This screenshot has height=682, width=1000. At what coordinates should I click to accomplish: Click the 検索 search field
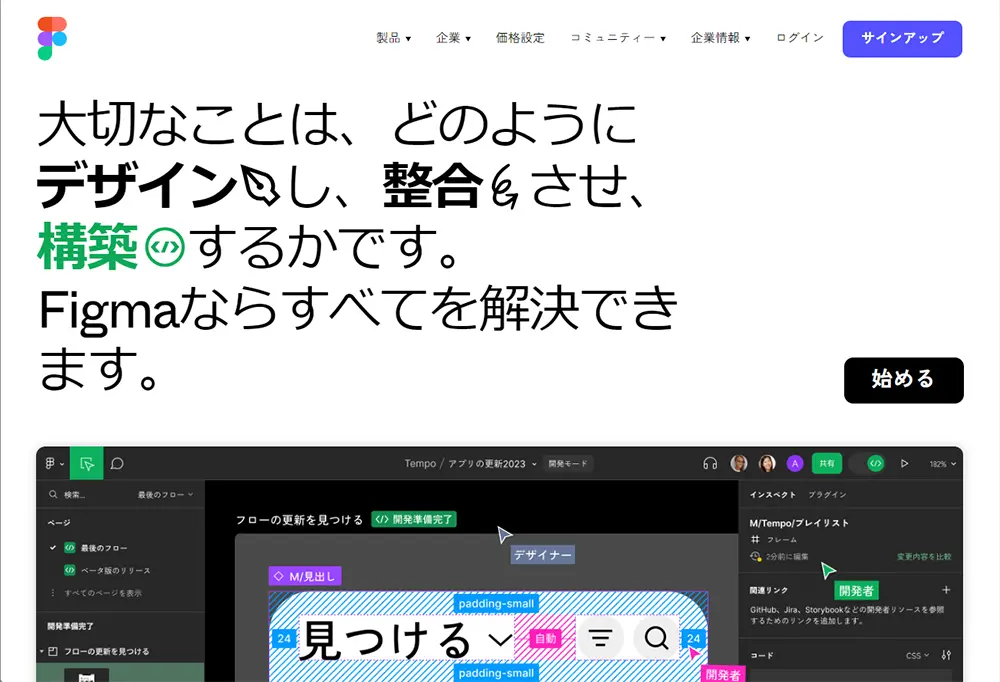73,494
